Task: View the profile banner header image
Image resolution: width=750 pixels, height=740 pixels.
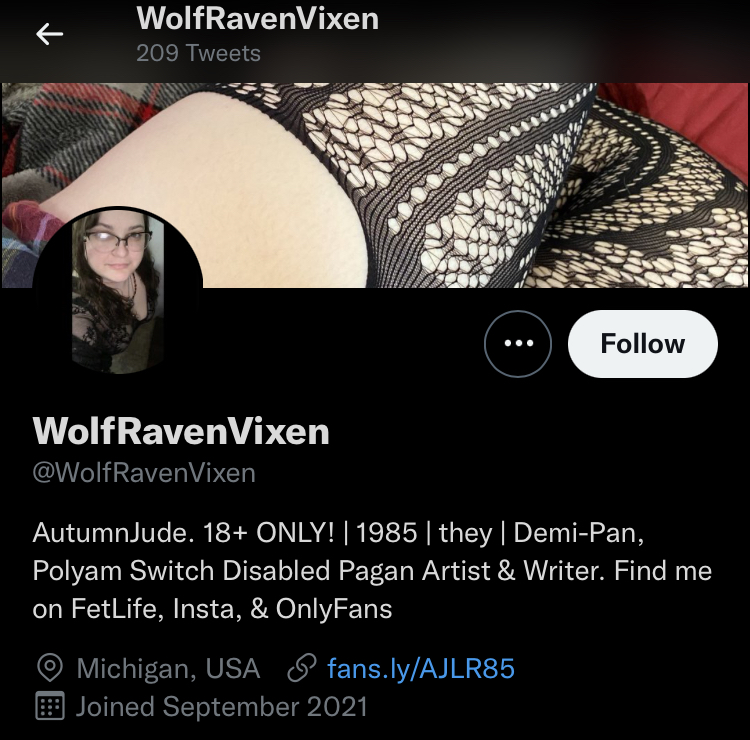Action: [375, 186]
